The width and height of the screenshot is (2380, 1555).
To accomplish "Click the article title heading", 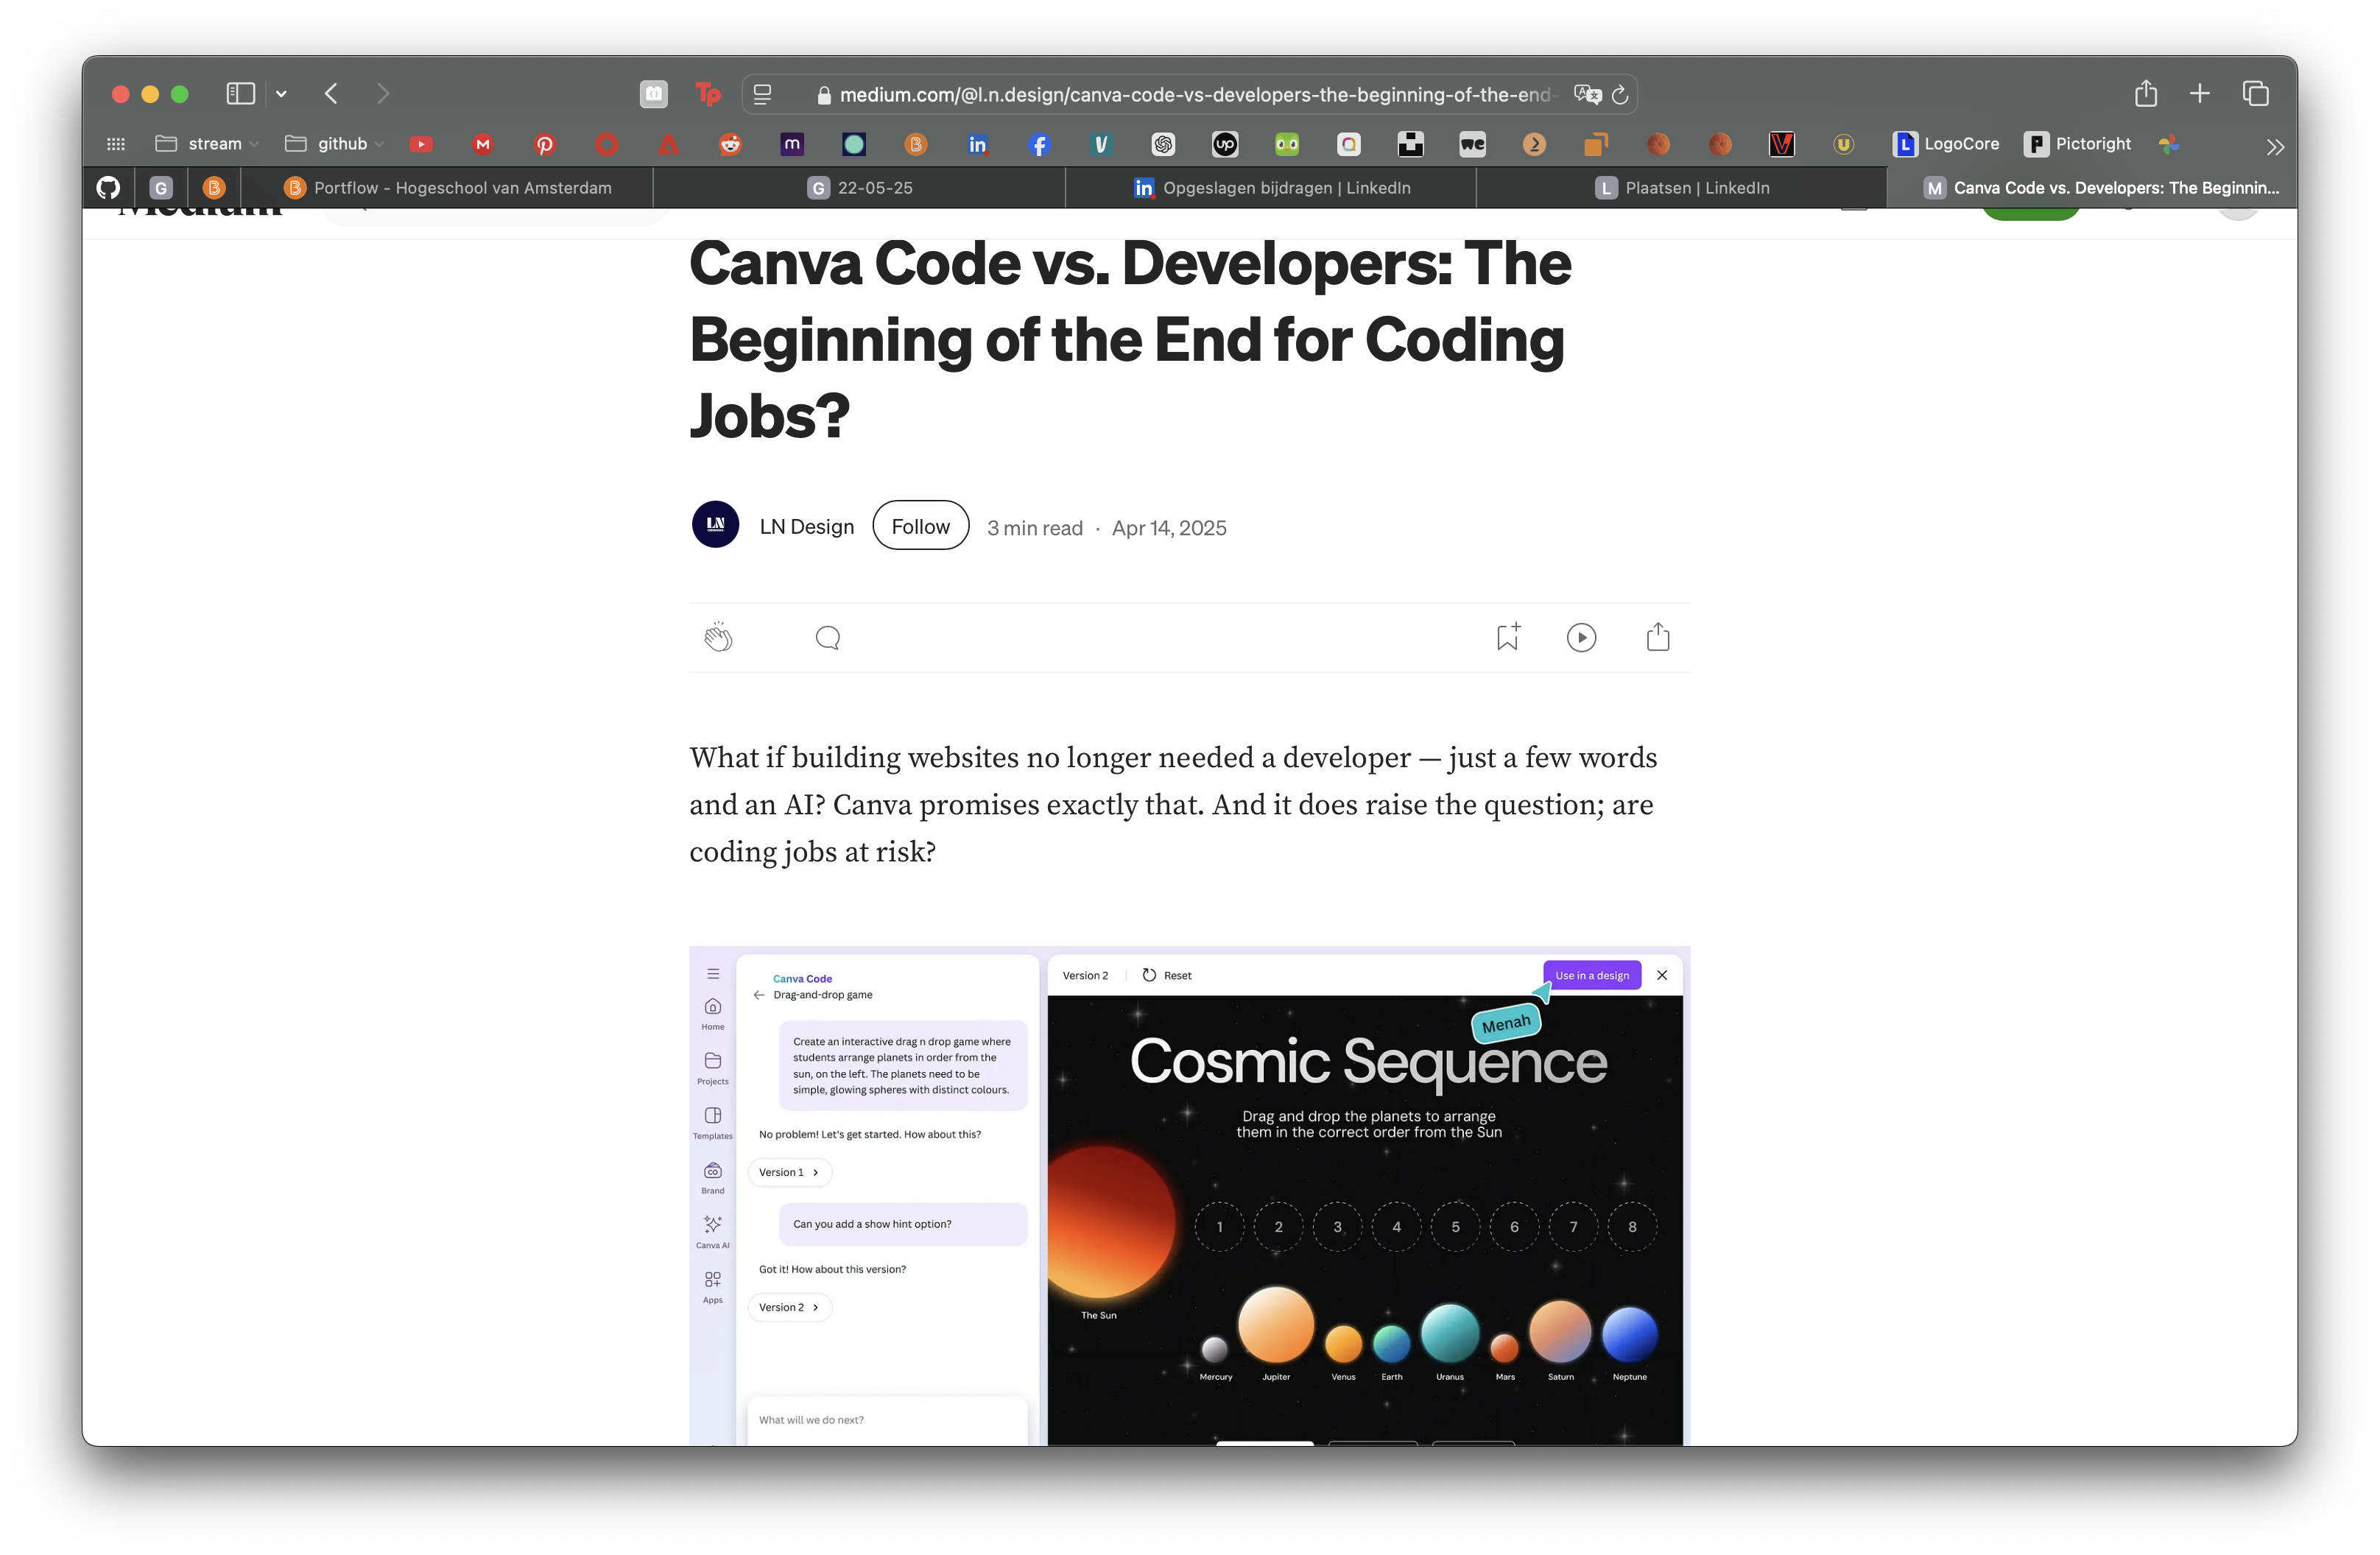I will point(1130,340).
